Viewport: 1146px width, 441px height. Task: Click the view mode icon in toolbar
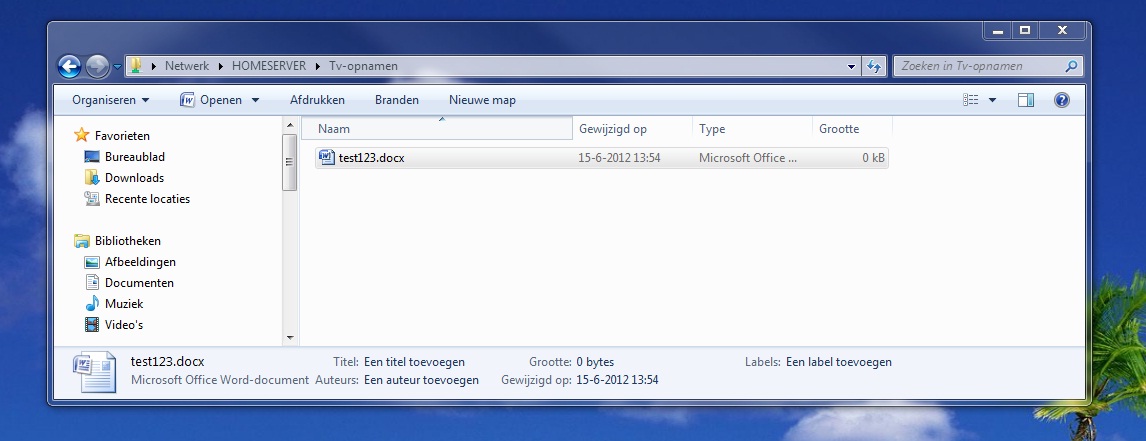coord(970,100)
